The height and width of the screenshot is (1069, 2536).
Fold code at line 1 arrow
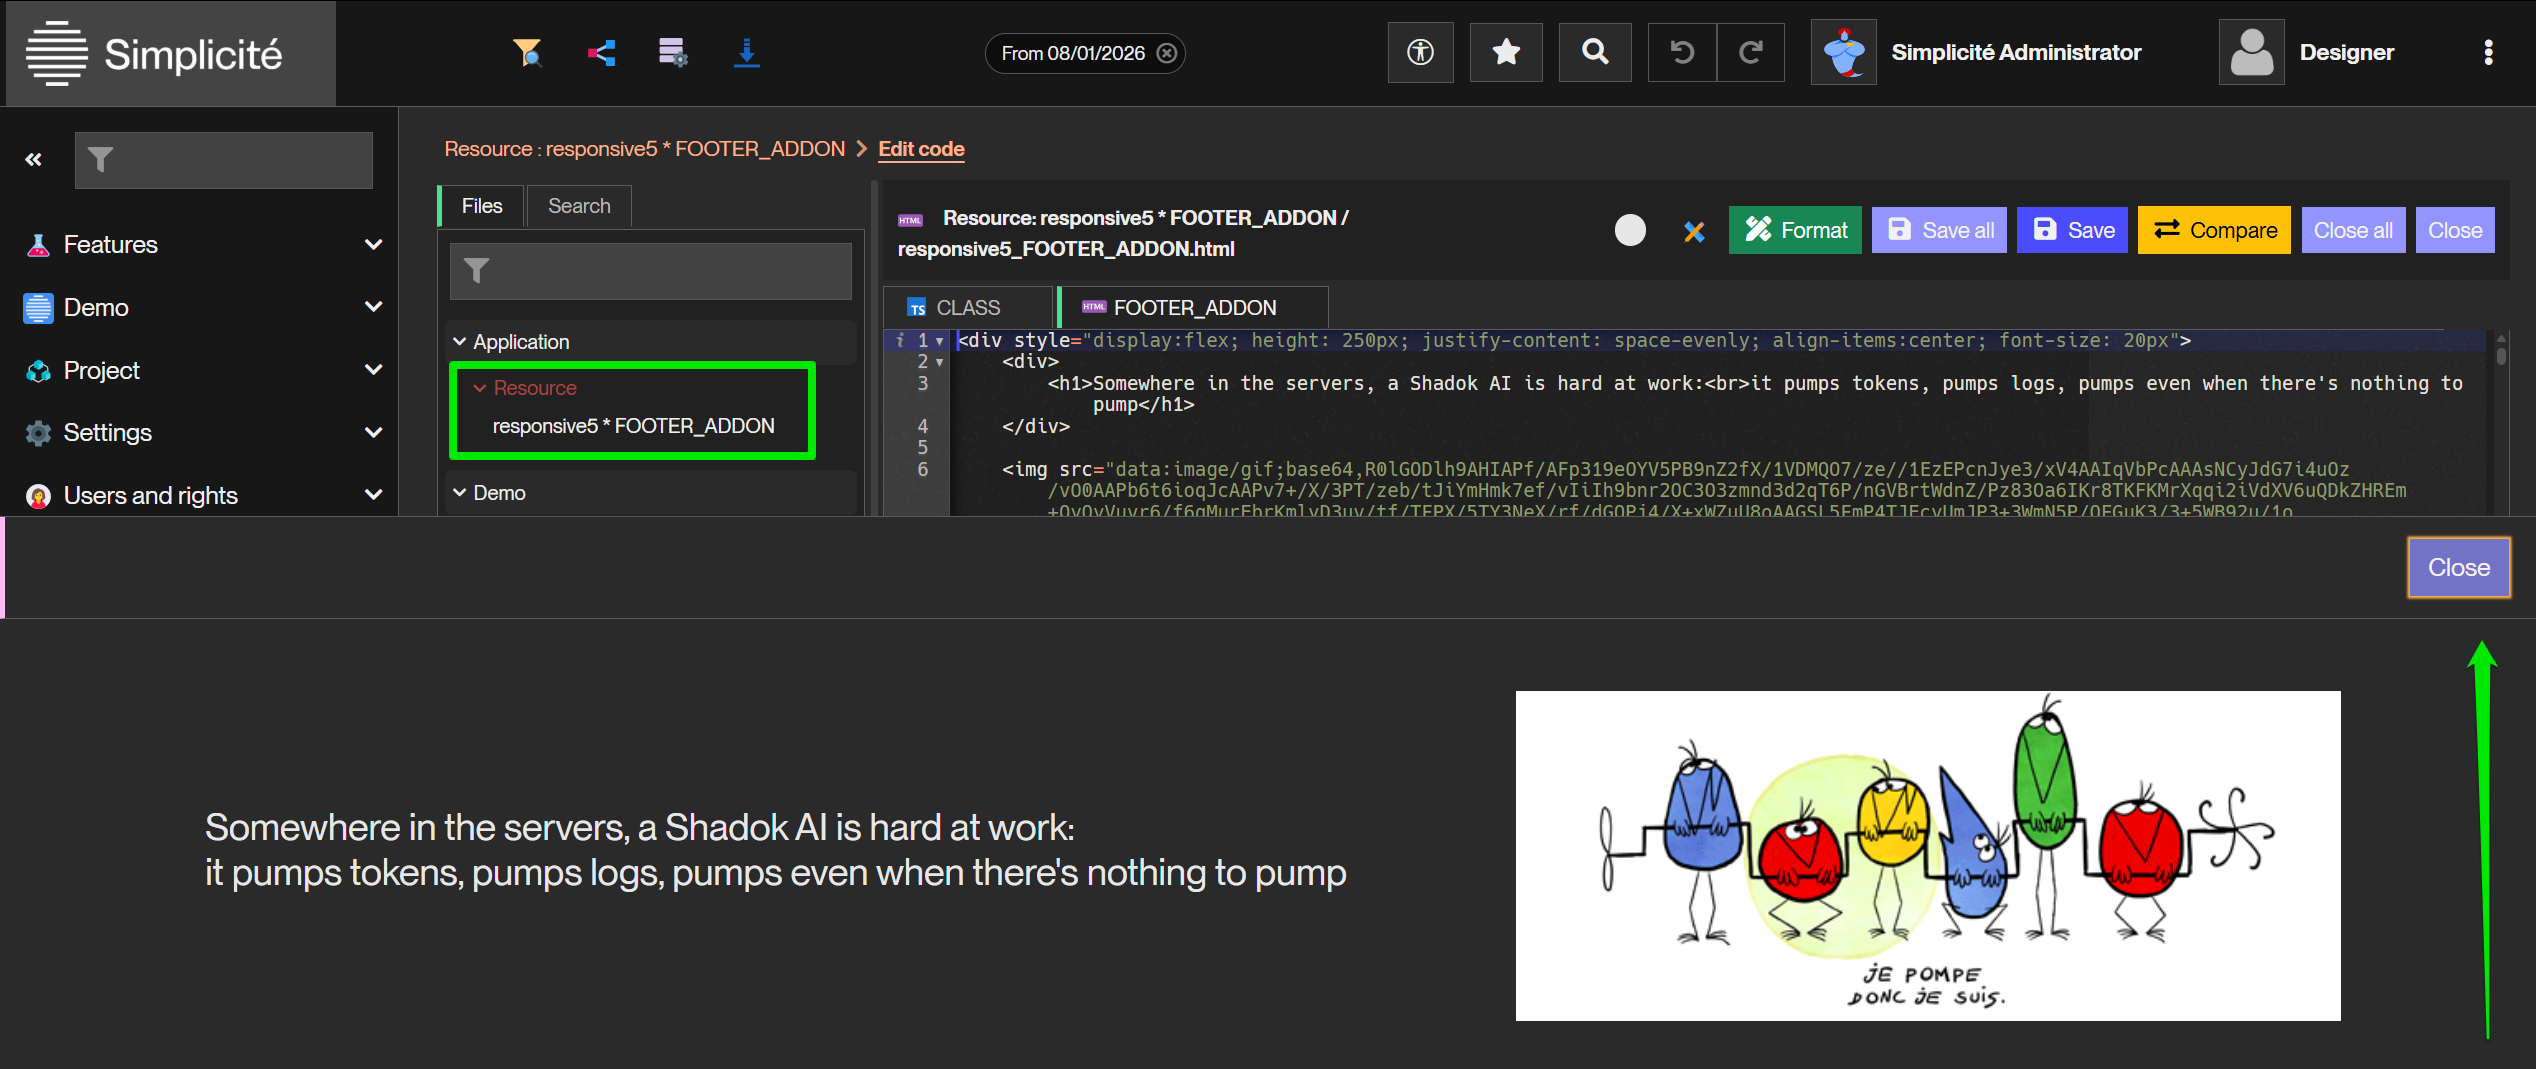pos(939,341)
